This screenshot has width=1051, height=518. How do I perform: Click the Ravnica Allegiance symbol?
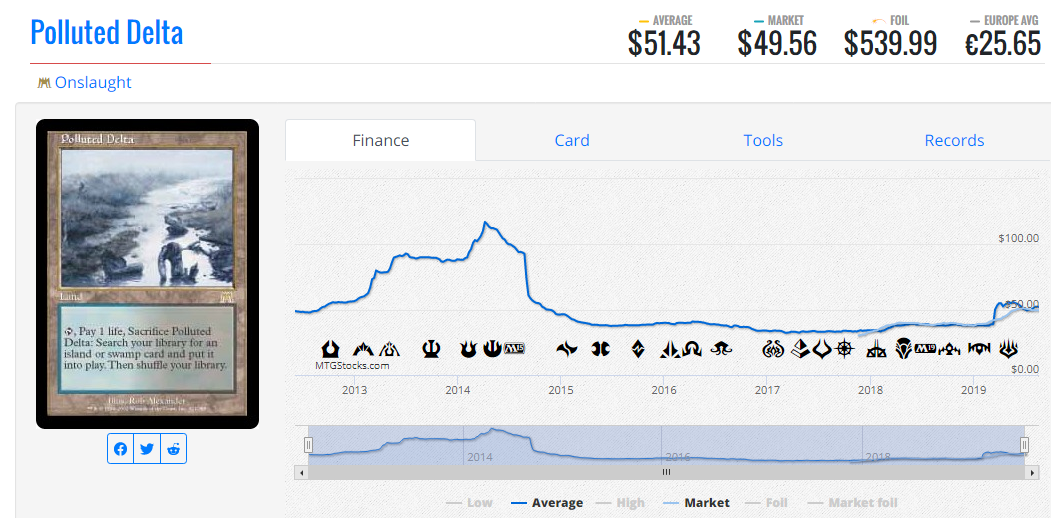[979, 348]
